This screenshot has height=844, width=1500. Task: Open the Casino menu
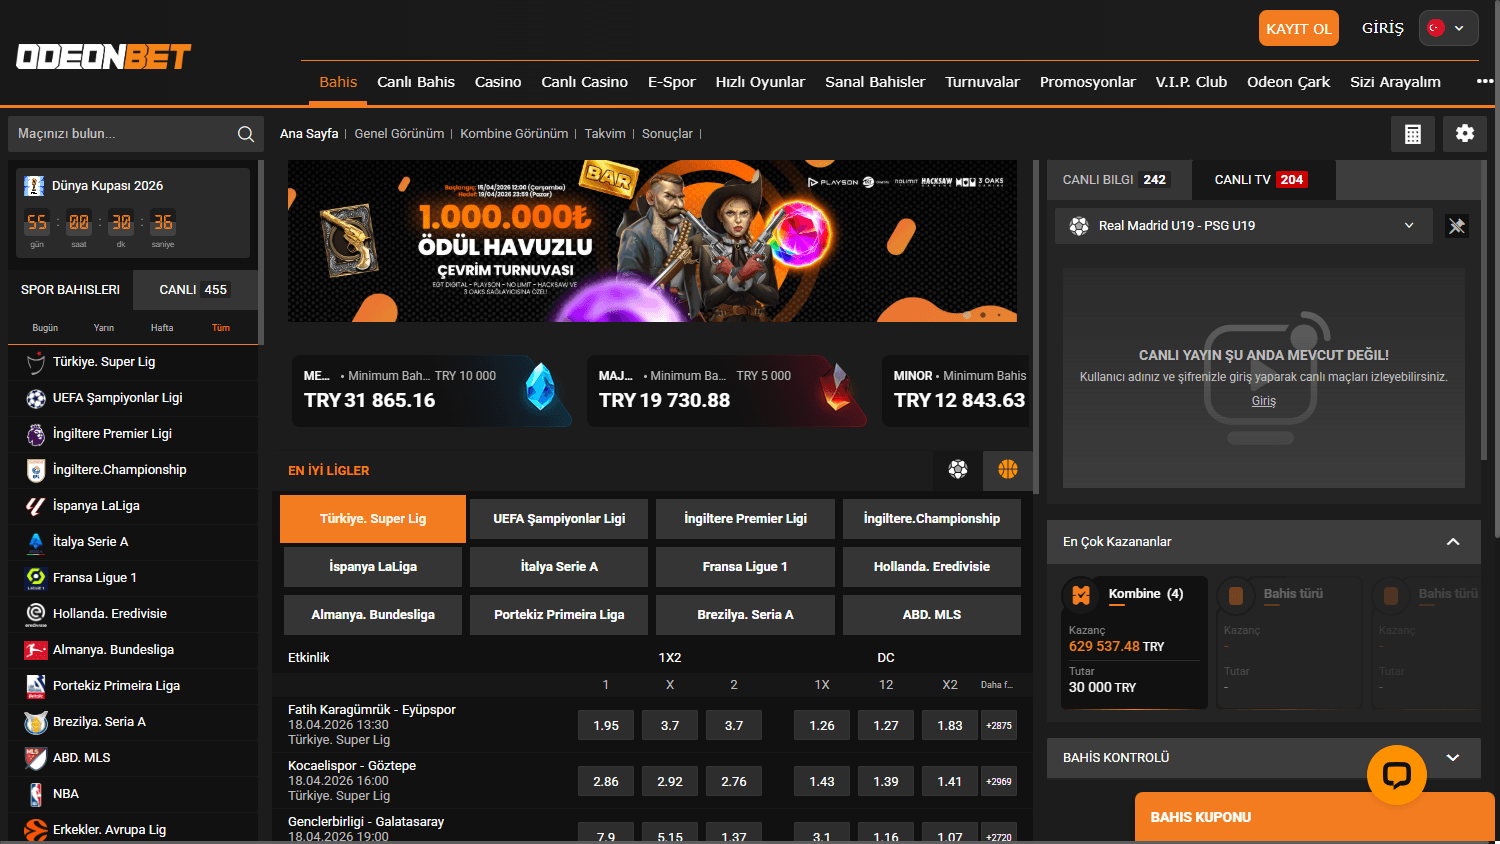pos(498,82)
